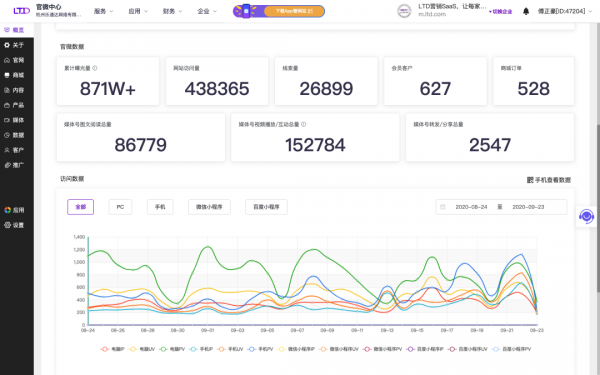Image resolution: width=600 pixels, height=375 pixels.
Task: Click the date range calendar icon
Action: [x=443, y=207]
